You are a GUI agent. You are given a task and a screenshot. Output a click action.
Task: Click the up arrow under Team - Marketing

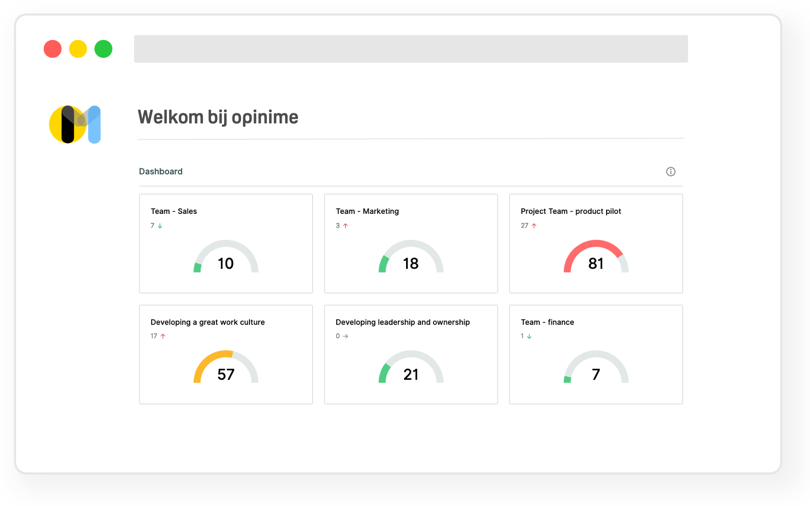[346, 226]
